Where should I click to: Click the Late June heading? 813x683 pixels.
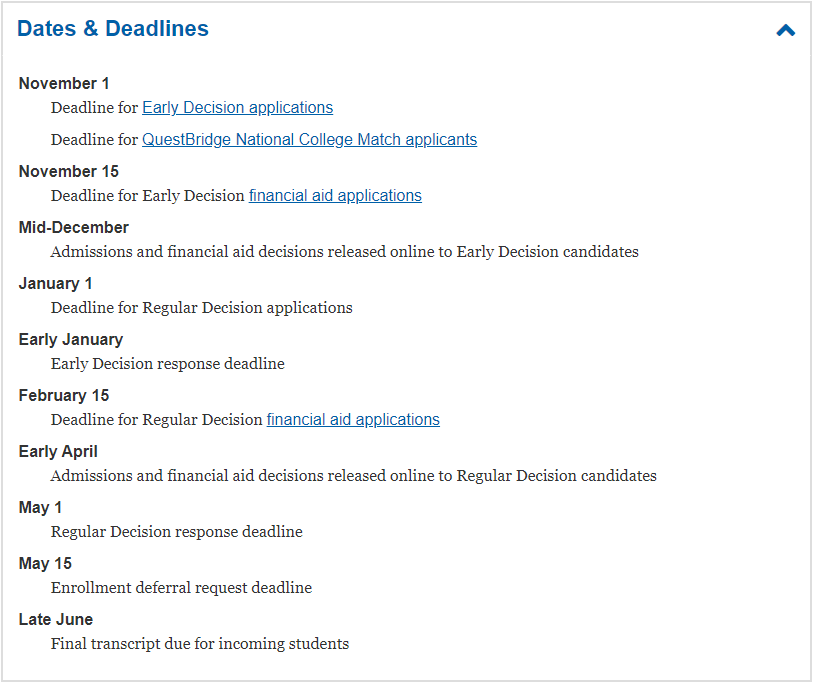(x=56, y=620)
